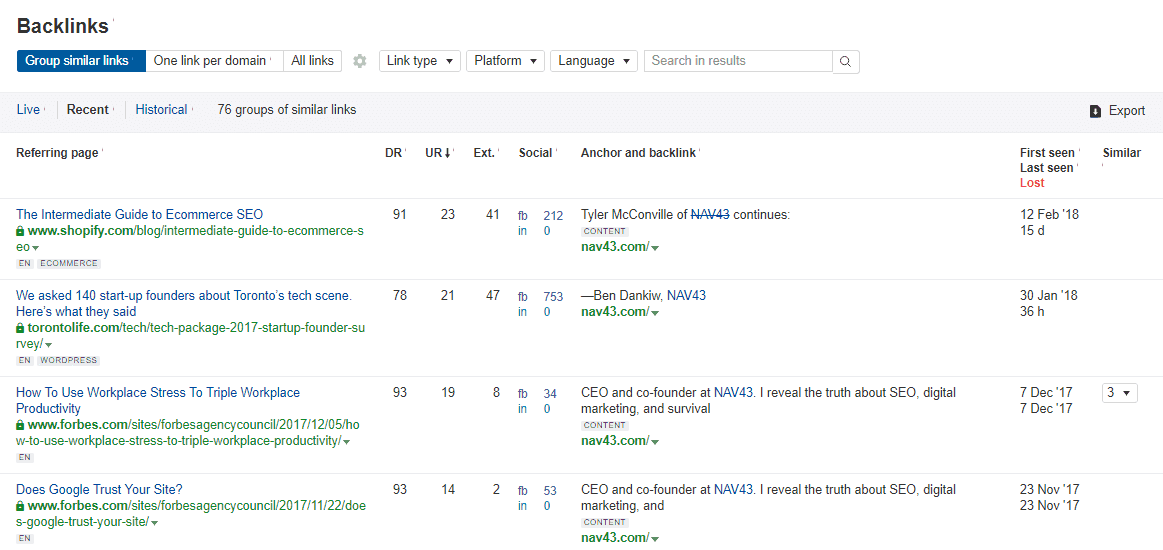The image size is (1163, 550).
Task: Open The Intermediate Guide to Ecommerce SEO link
Action: pyautogui.click(x=139, y=214)
